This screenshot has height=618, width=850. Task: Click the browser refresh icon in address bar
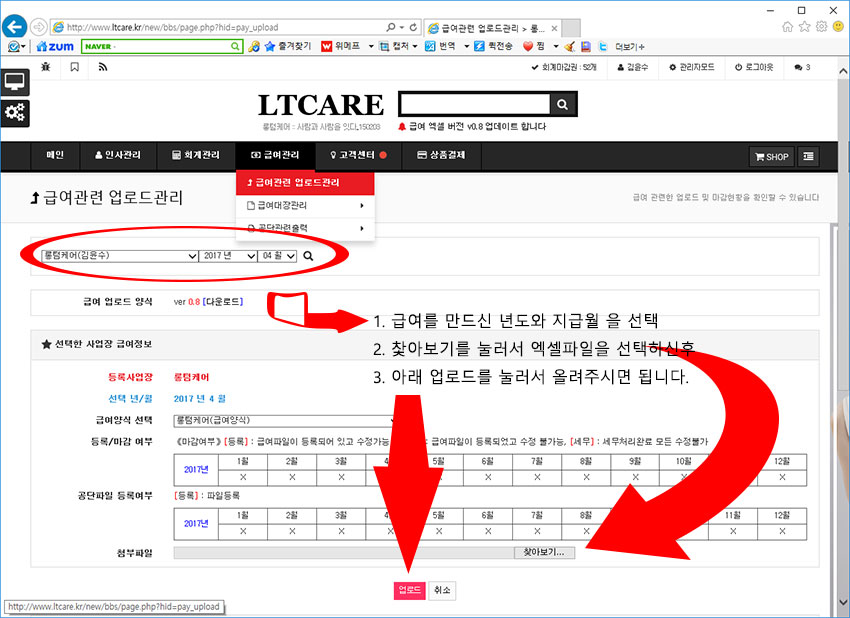415,27
